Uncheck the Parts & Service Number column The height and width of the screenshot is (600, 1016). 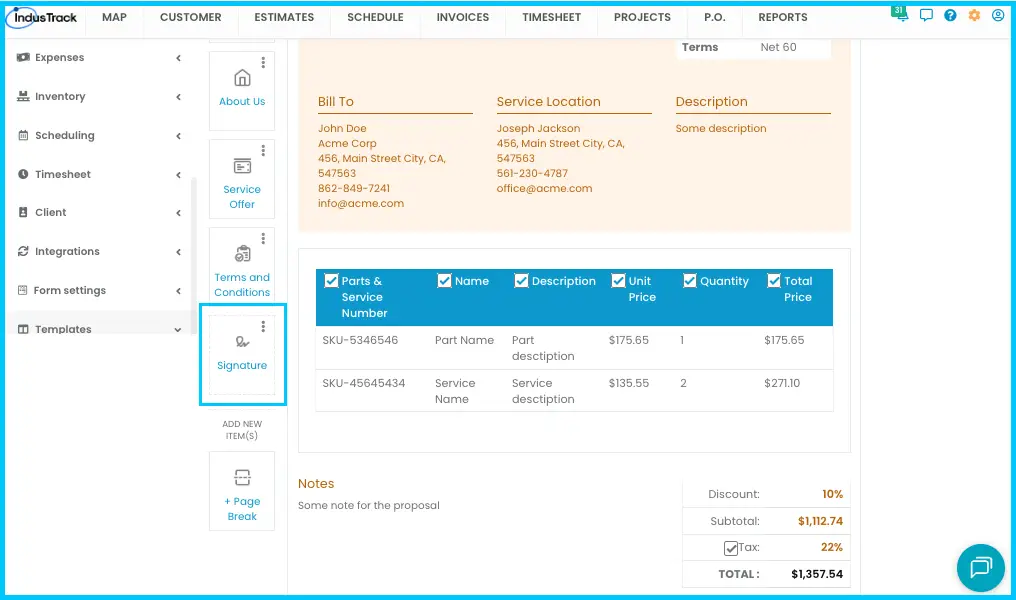(x=331, y=281)
